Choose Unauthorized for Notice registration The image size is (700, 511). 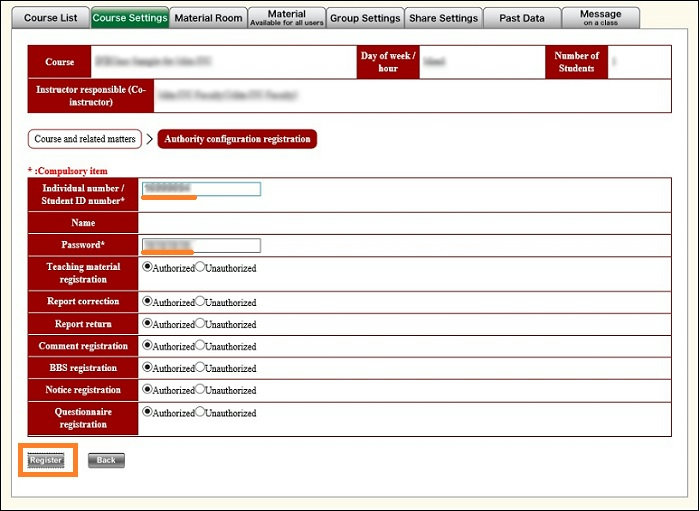pyautogui.click(x=200, y=390)
